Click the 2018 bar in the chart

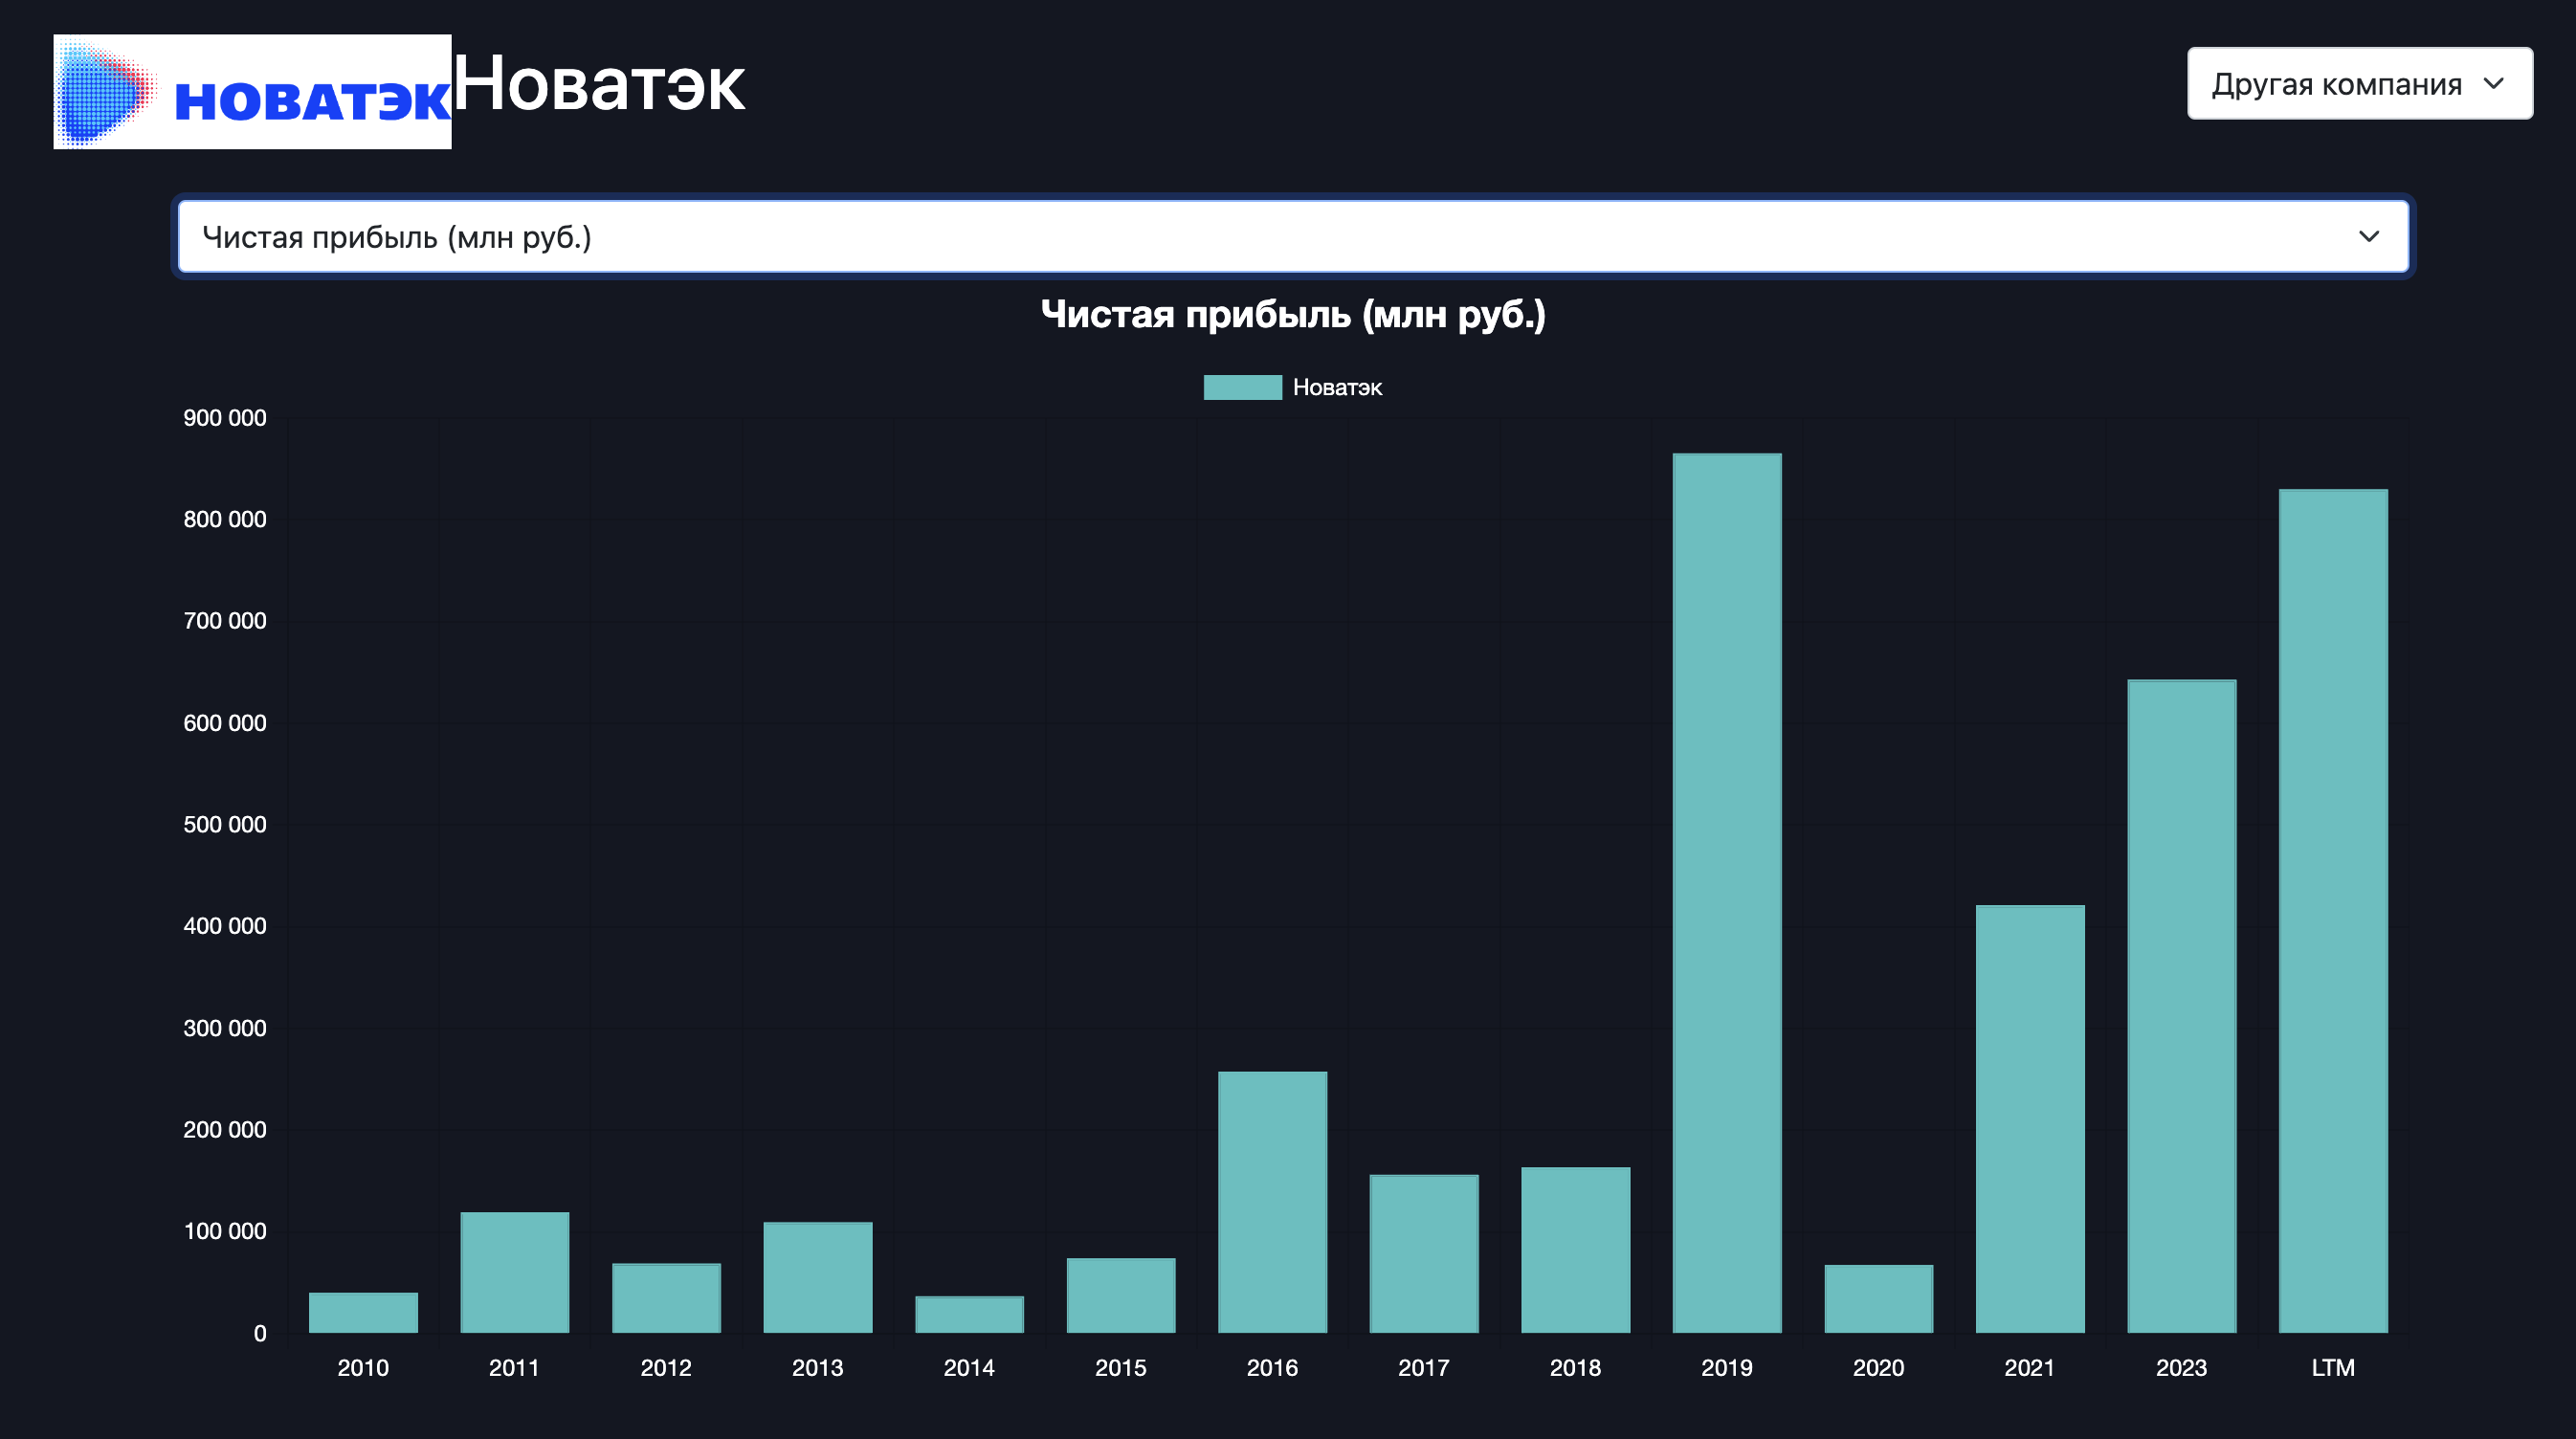(x=1576, y=1250)
